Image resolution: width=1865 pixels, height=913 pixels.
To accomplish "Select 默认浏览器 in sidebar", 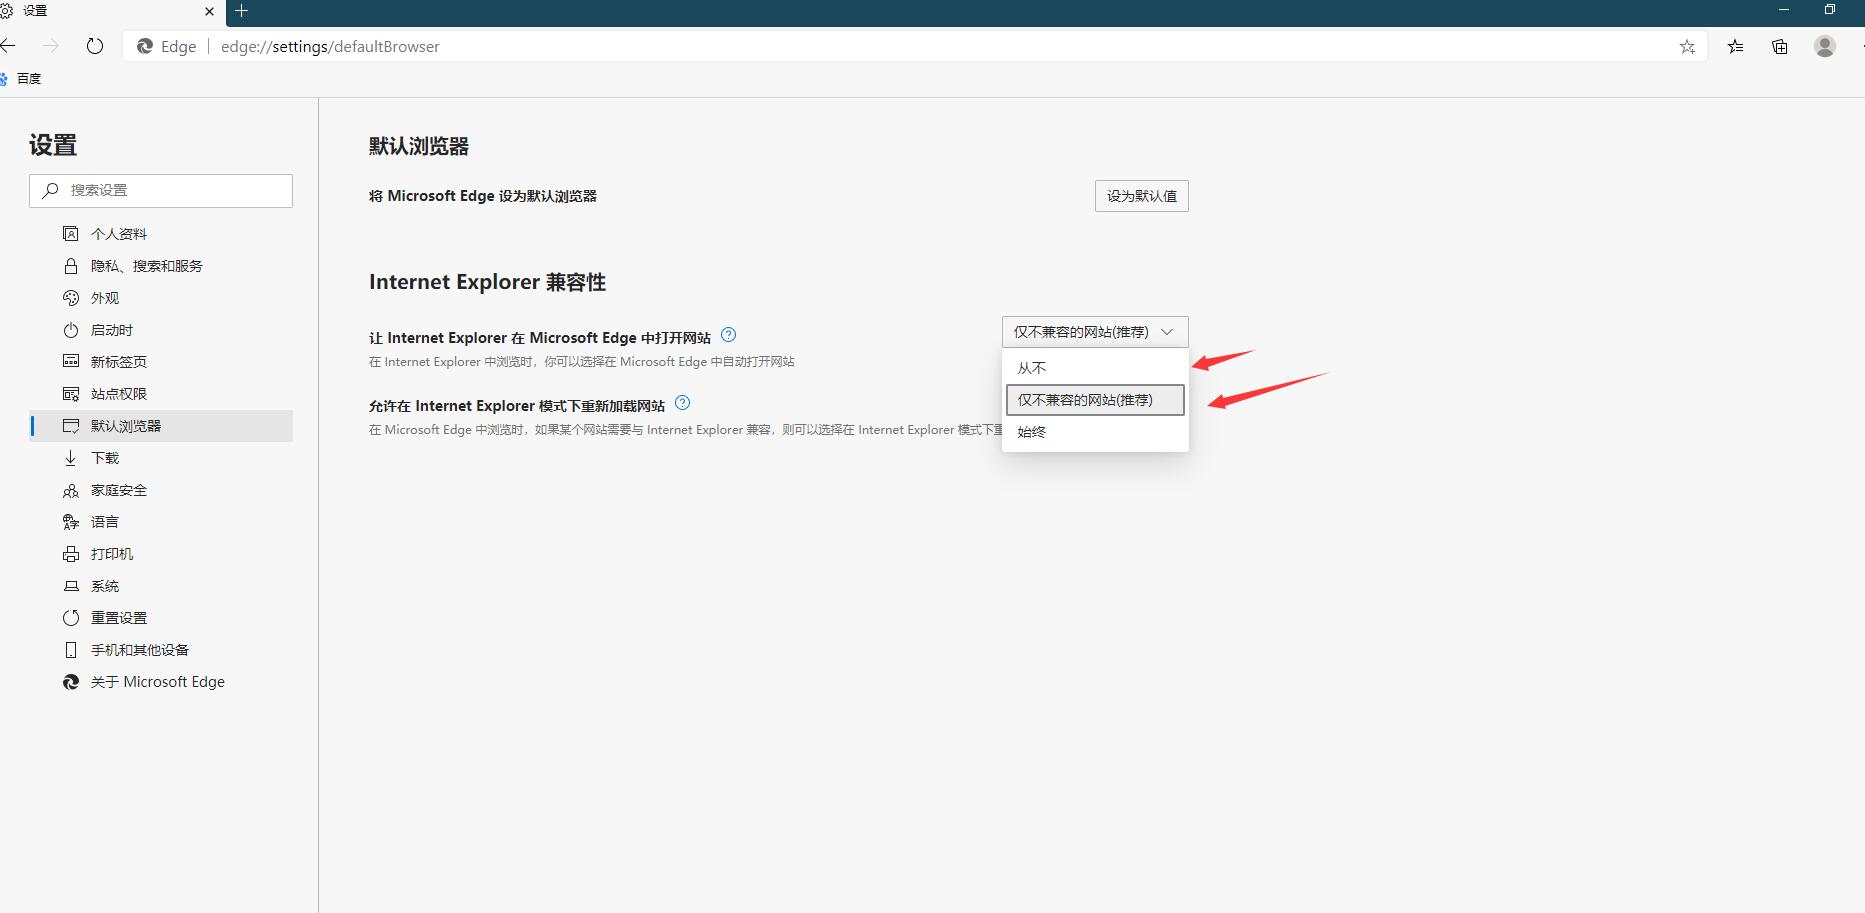I will click(x=162, y=426).
